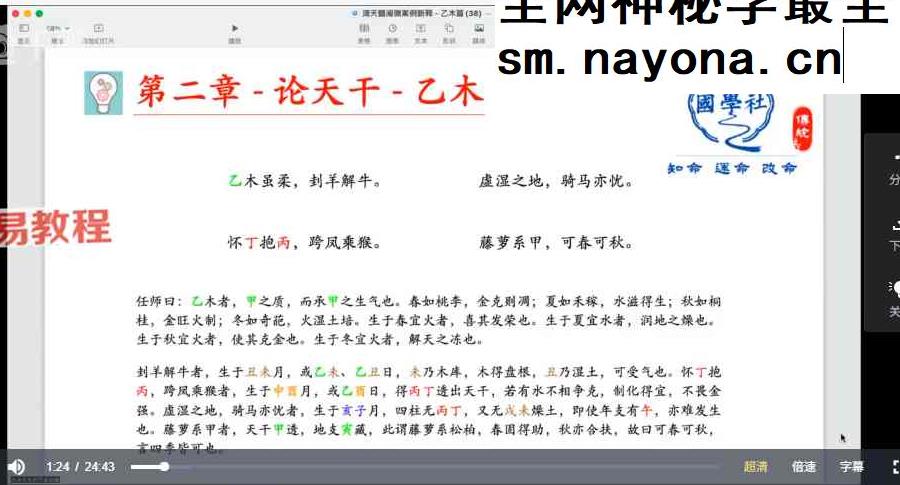Enter fullscreen via the corner icon
This screenshot has height=485, width=900.
coord(895,467)
